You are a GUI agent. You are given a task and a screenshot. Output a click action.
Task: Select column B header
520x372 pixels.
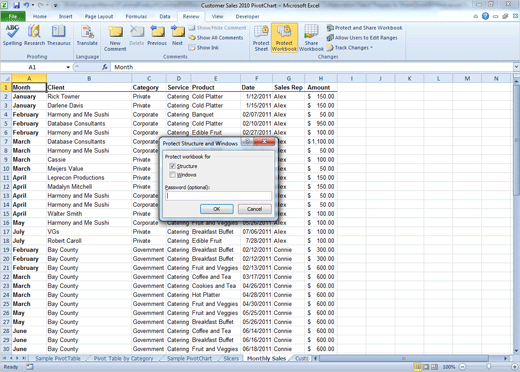point(89,78)
